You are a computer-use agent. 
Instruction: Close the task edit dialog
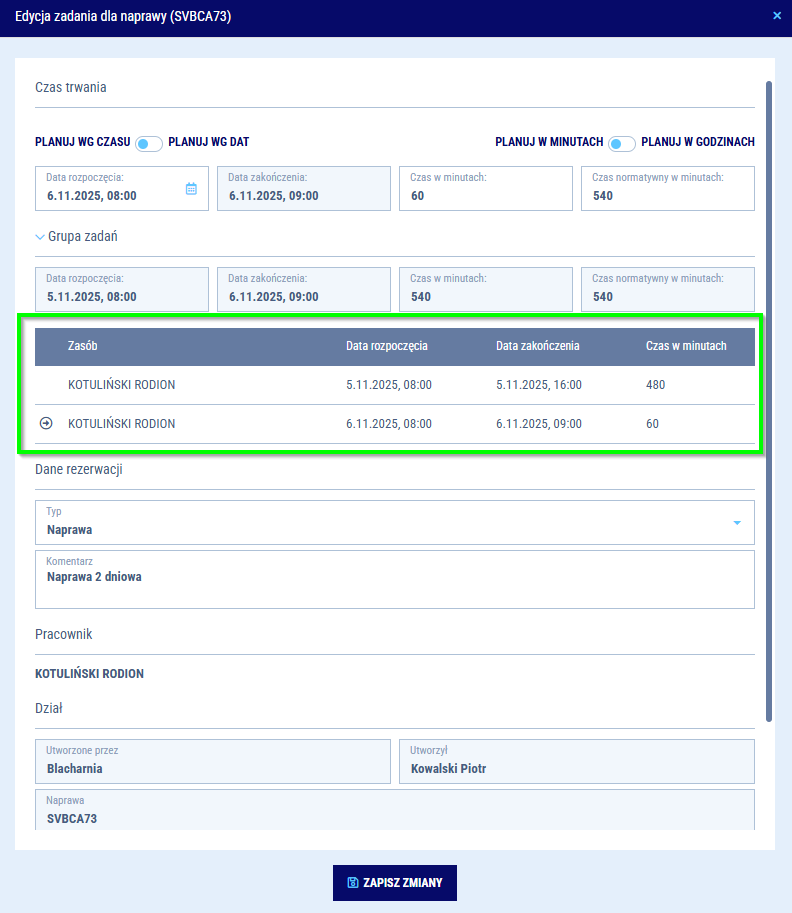777,15
